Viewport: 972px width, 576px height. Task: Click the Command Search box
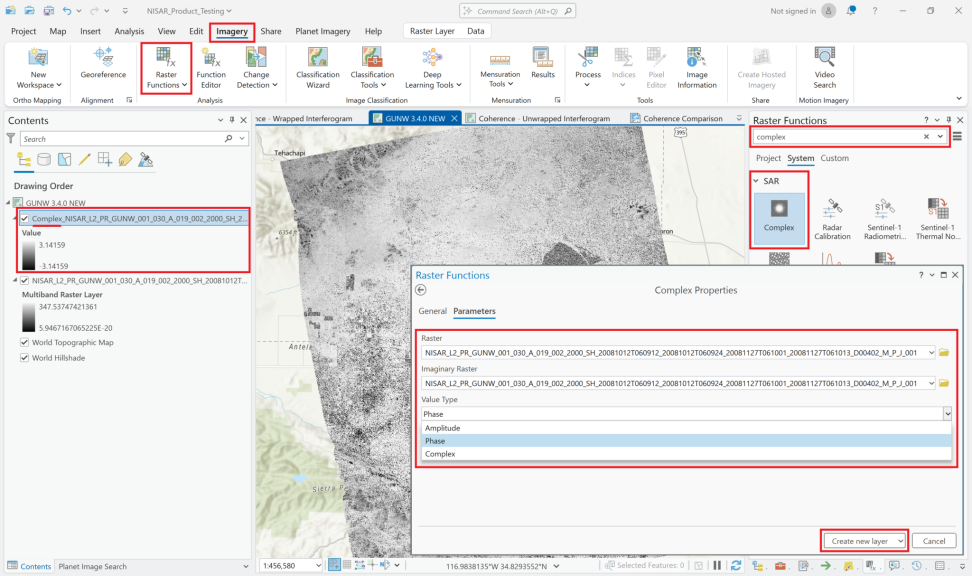pos(518,11)
